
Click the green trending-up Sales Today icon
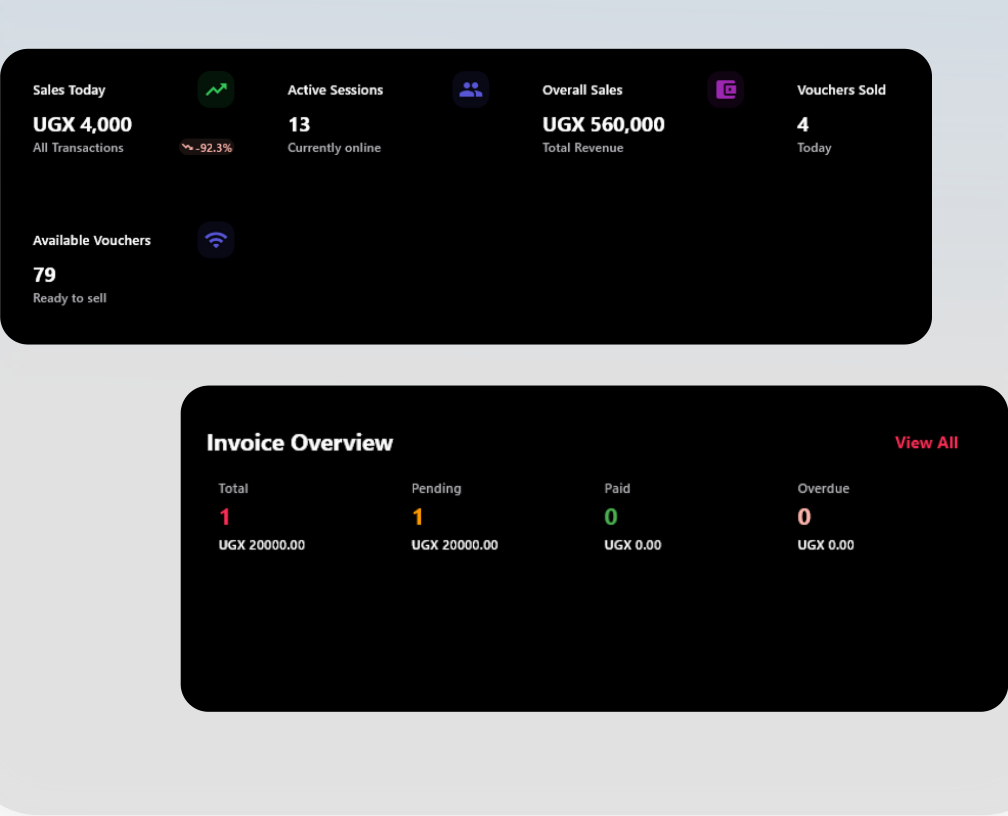pos(216,89)
